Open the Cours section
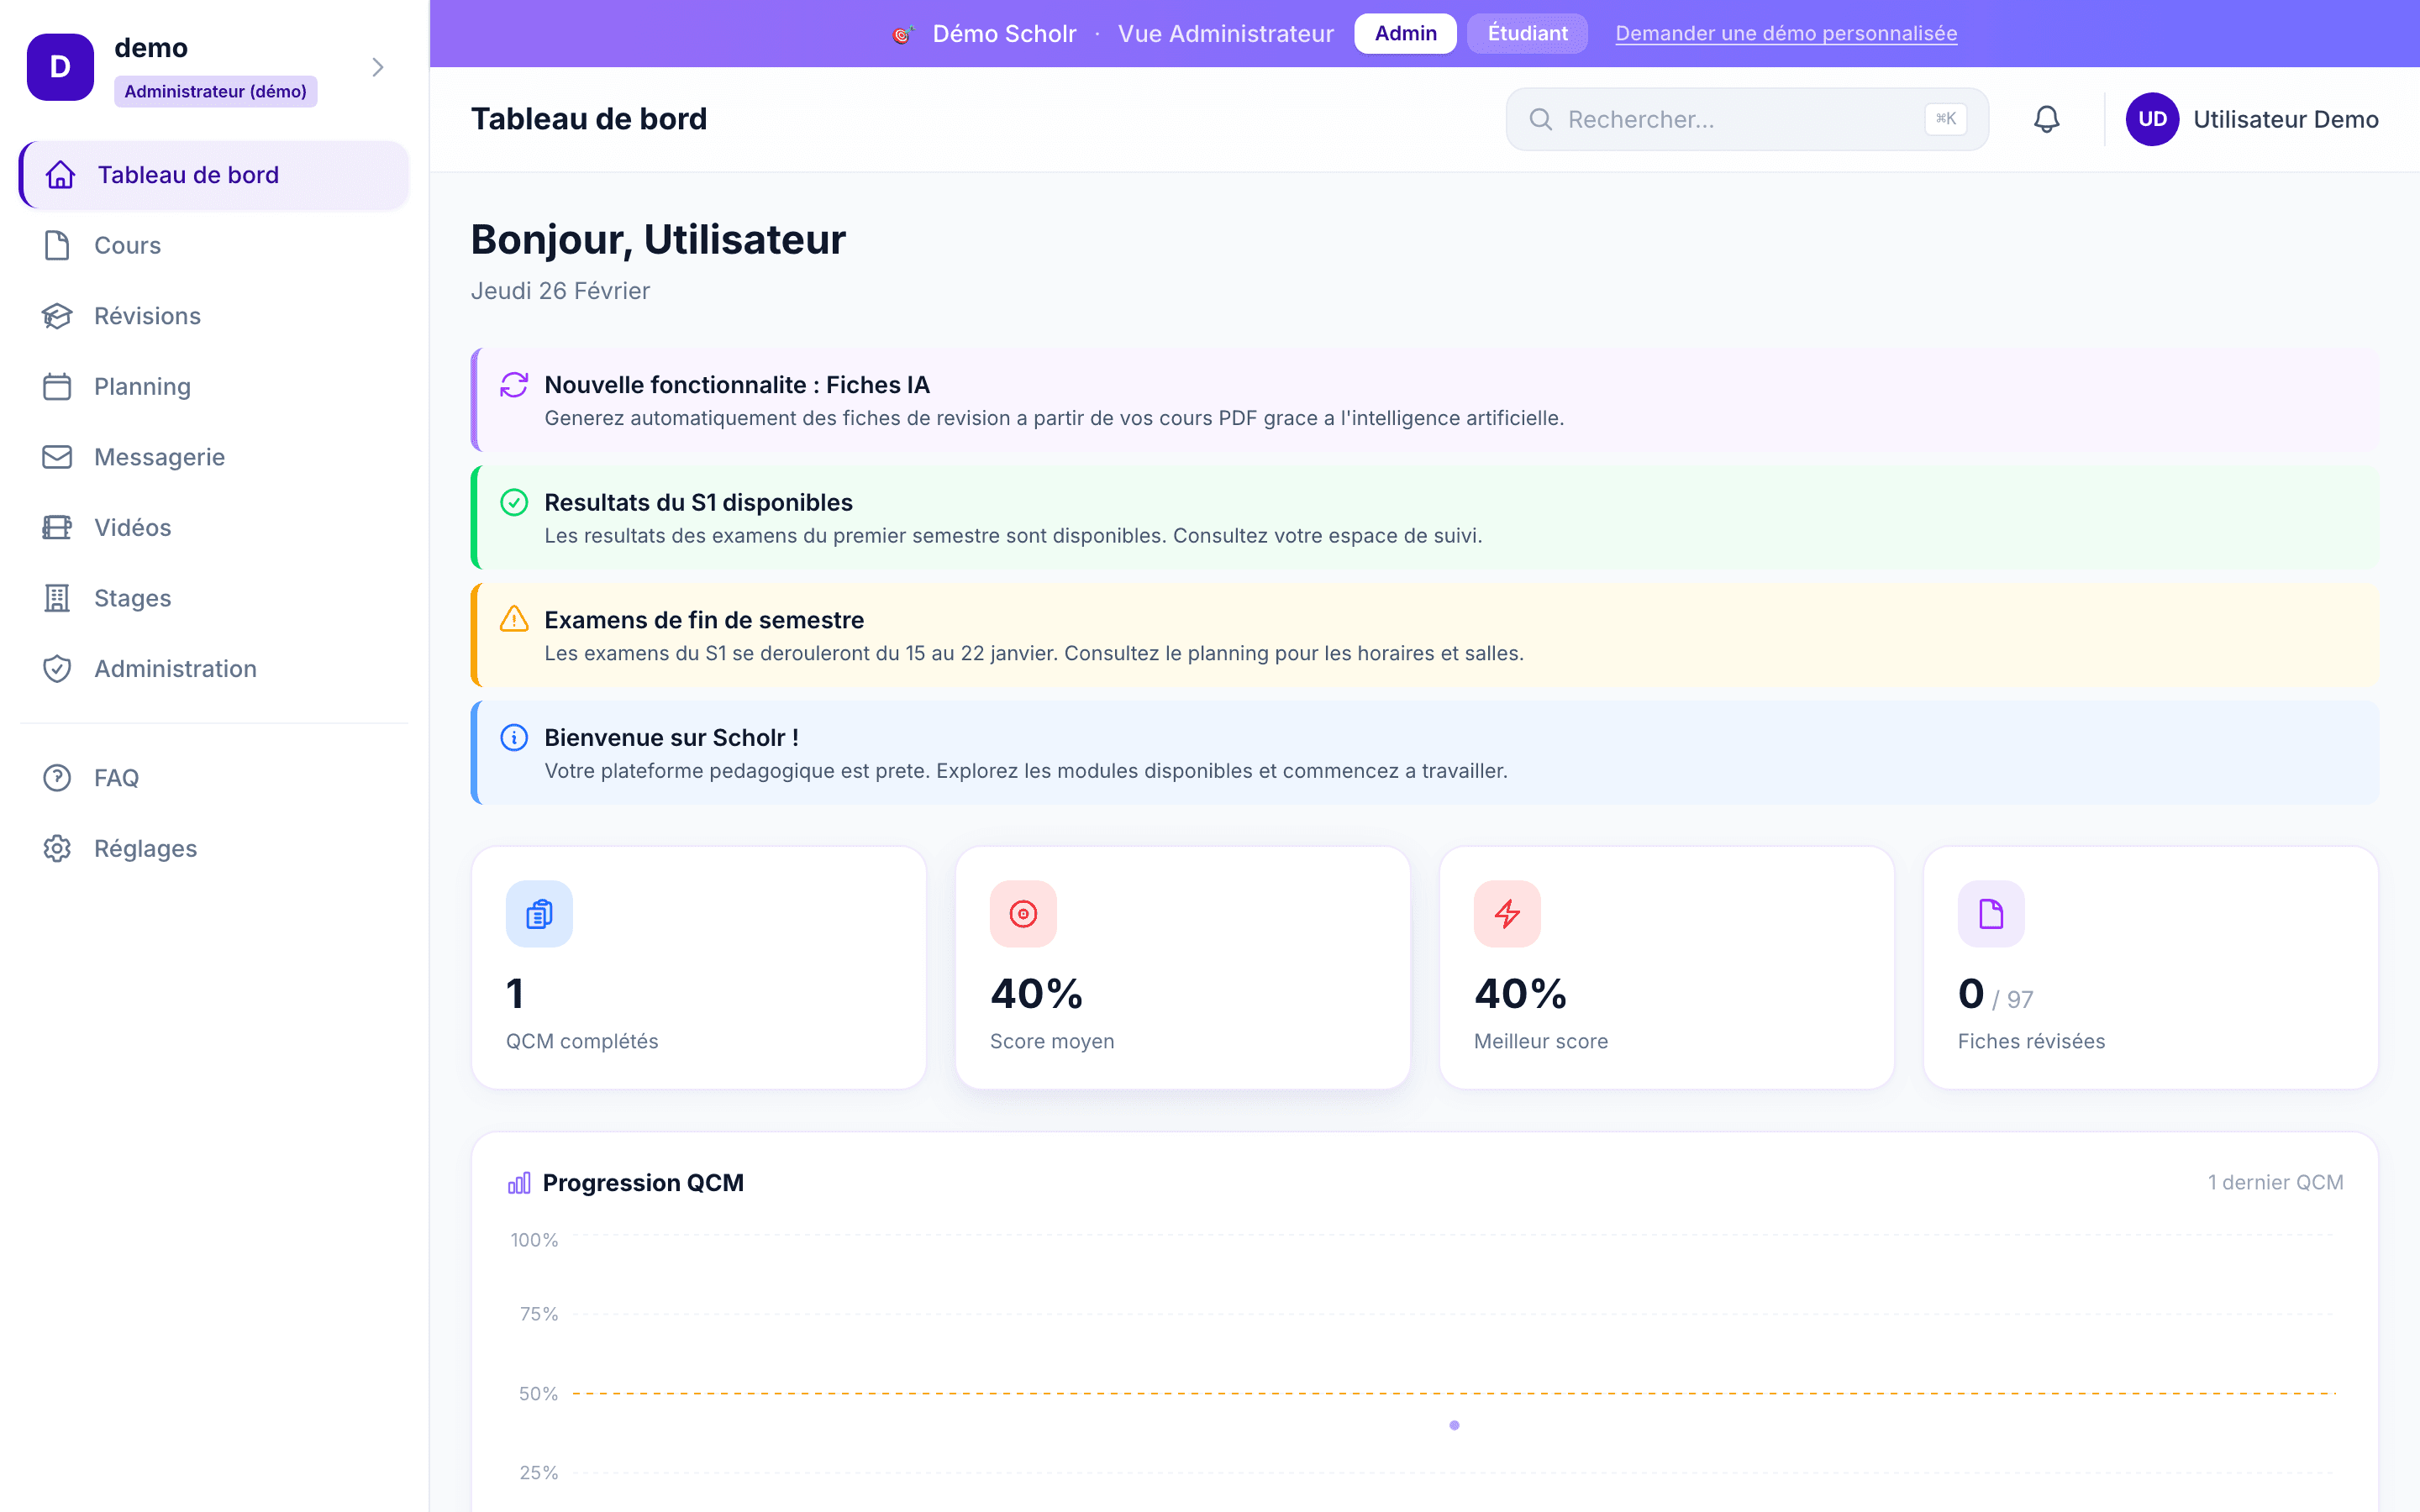The height and width of the screenshot is (1512, 2420). 128,245
